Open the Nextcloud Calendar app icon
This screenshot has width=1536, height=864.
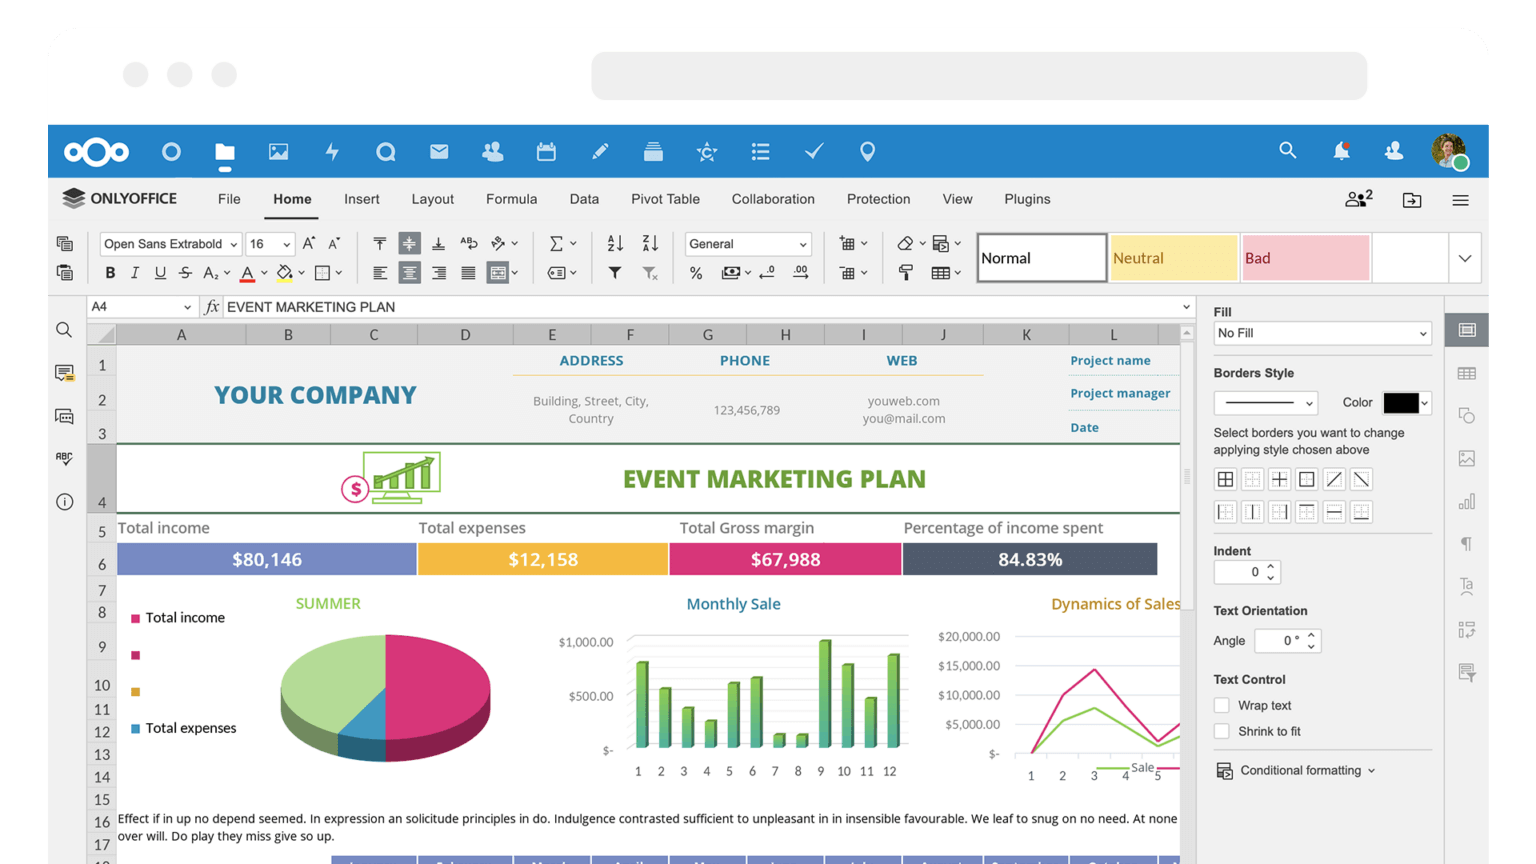[546, 152]
